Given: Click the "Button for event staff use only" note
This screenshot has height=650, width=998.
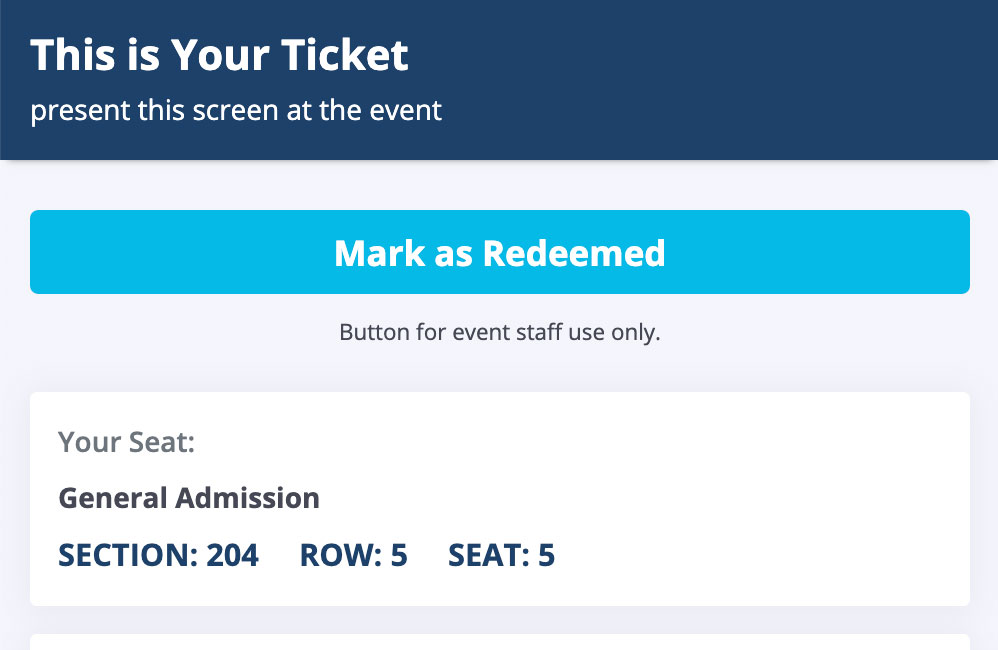Looking at the screenshot, I should (x=500, y=333).
